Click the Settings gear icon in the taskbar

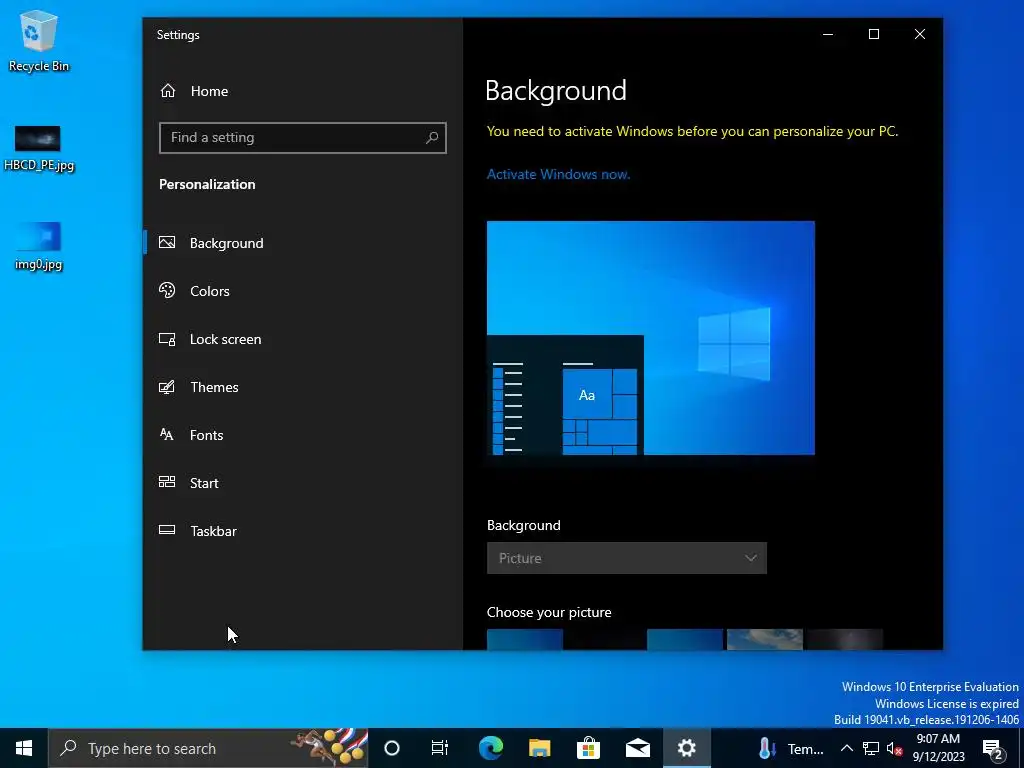(x=686, y=748)
